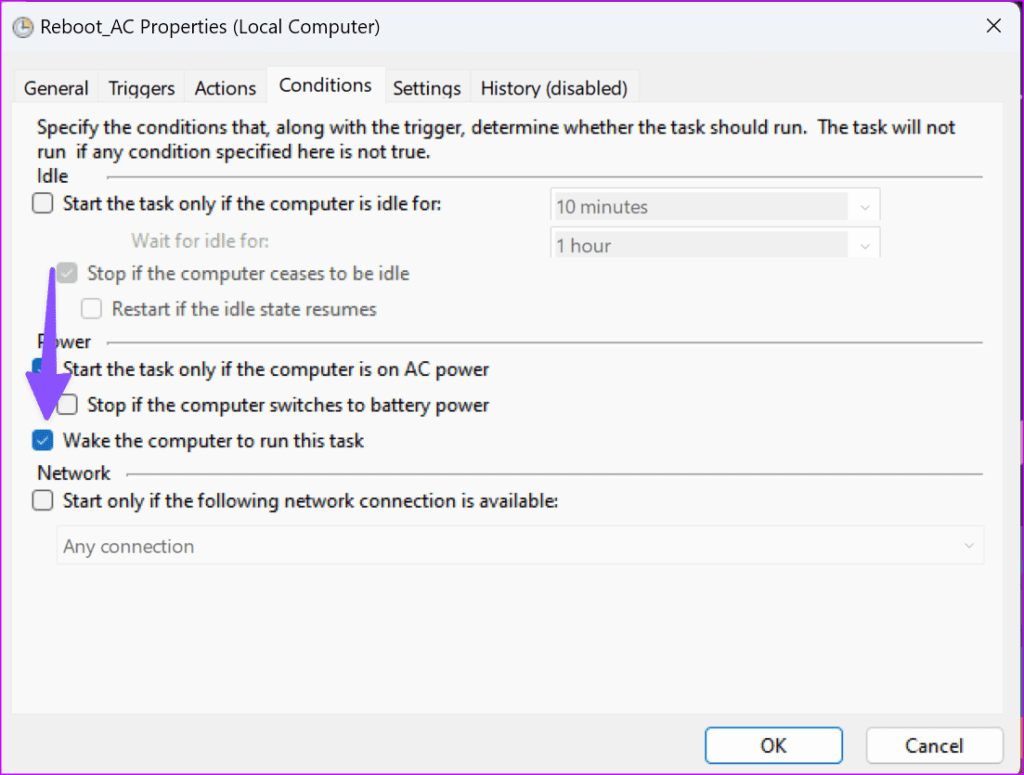Open the 'Any connection' network dropdown

[x=967, y=546]
